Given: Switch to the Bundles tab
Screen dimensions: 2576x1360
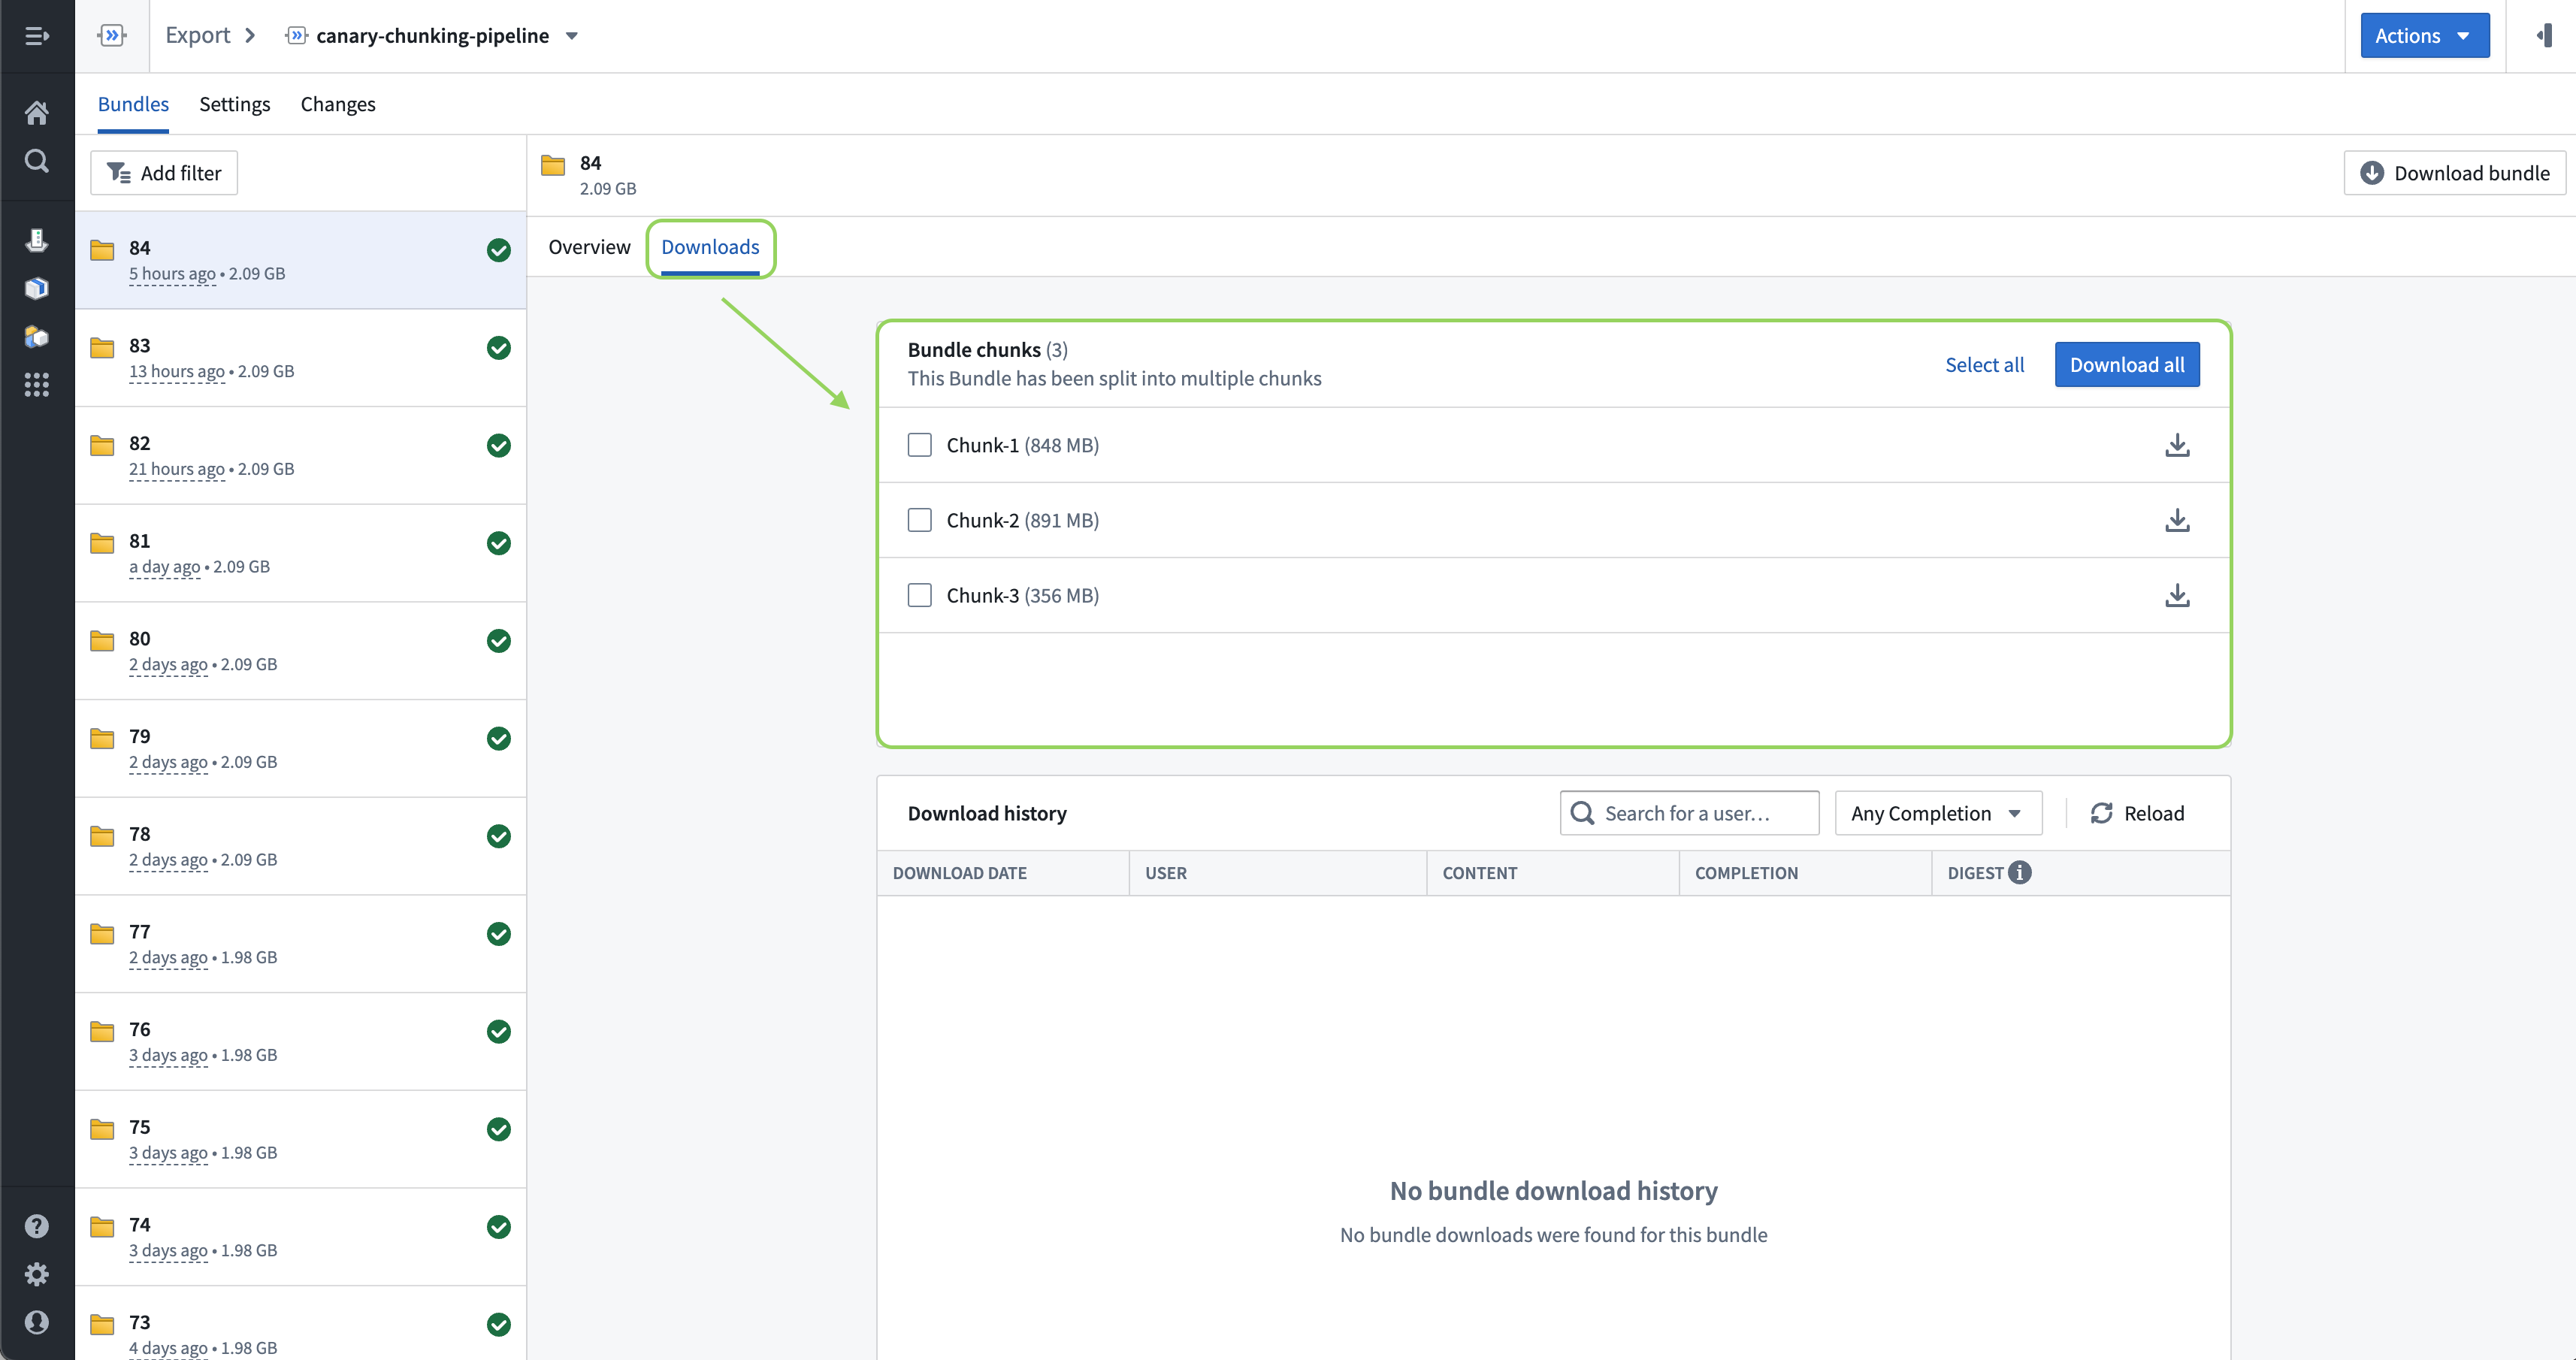Looking at the screenshot, I should coord(133,104).
